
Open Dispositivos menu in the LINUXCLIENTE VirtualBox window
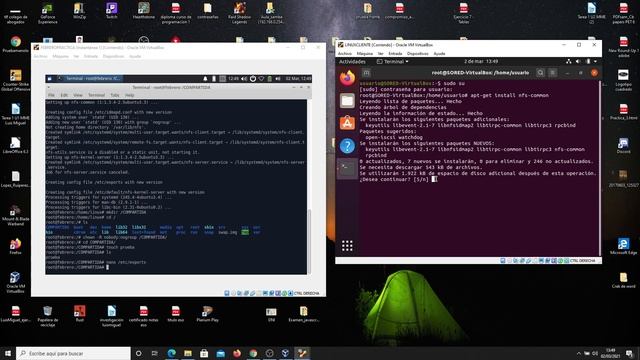tap(418, 53)
